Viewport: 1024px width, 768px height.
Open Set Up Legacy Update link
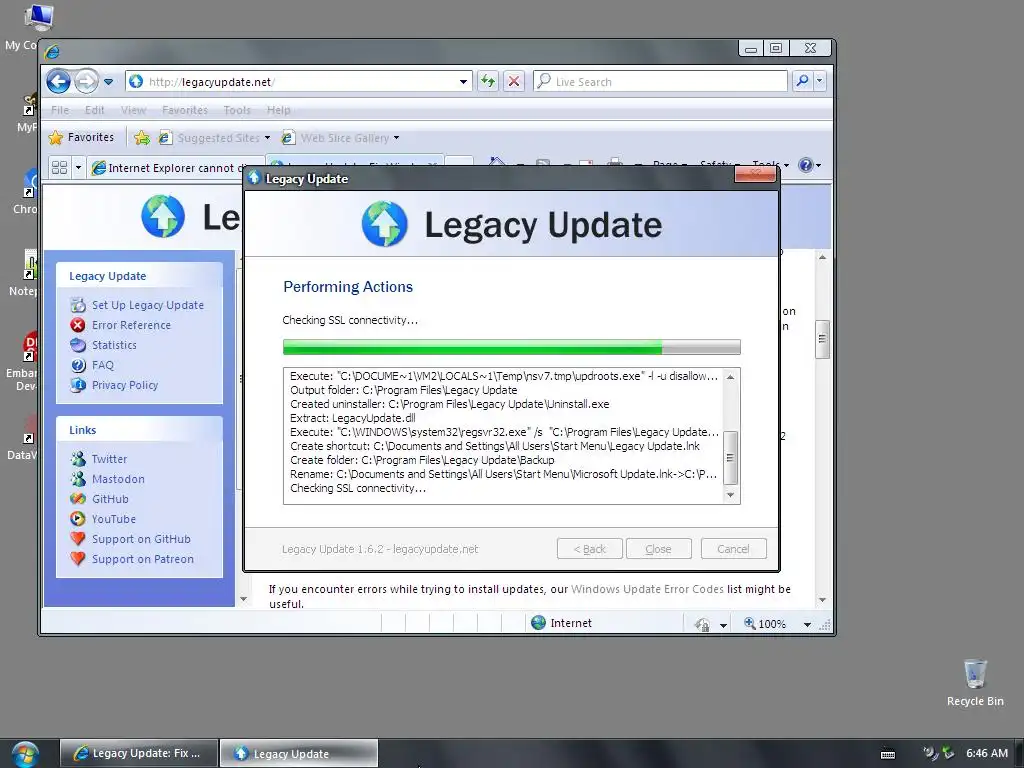[148, 305]
